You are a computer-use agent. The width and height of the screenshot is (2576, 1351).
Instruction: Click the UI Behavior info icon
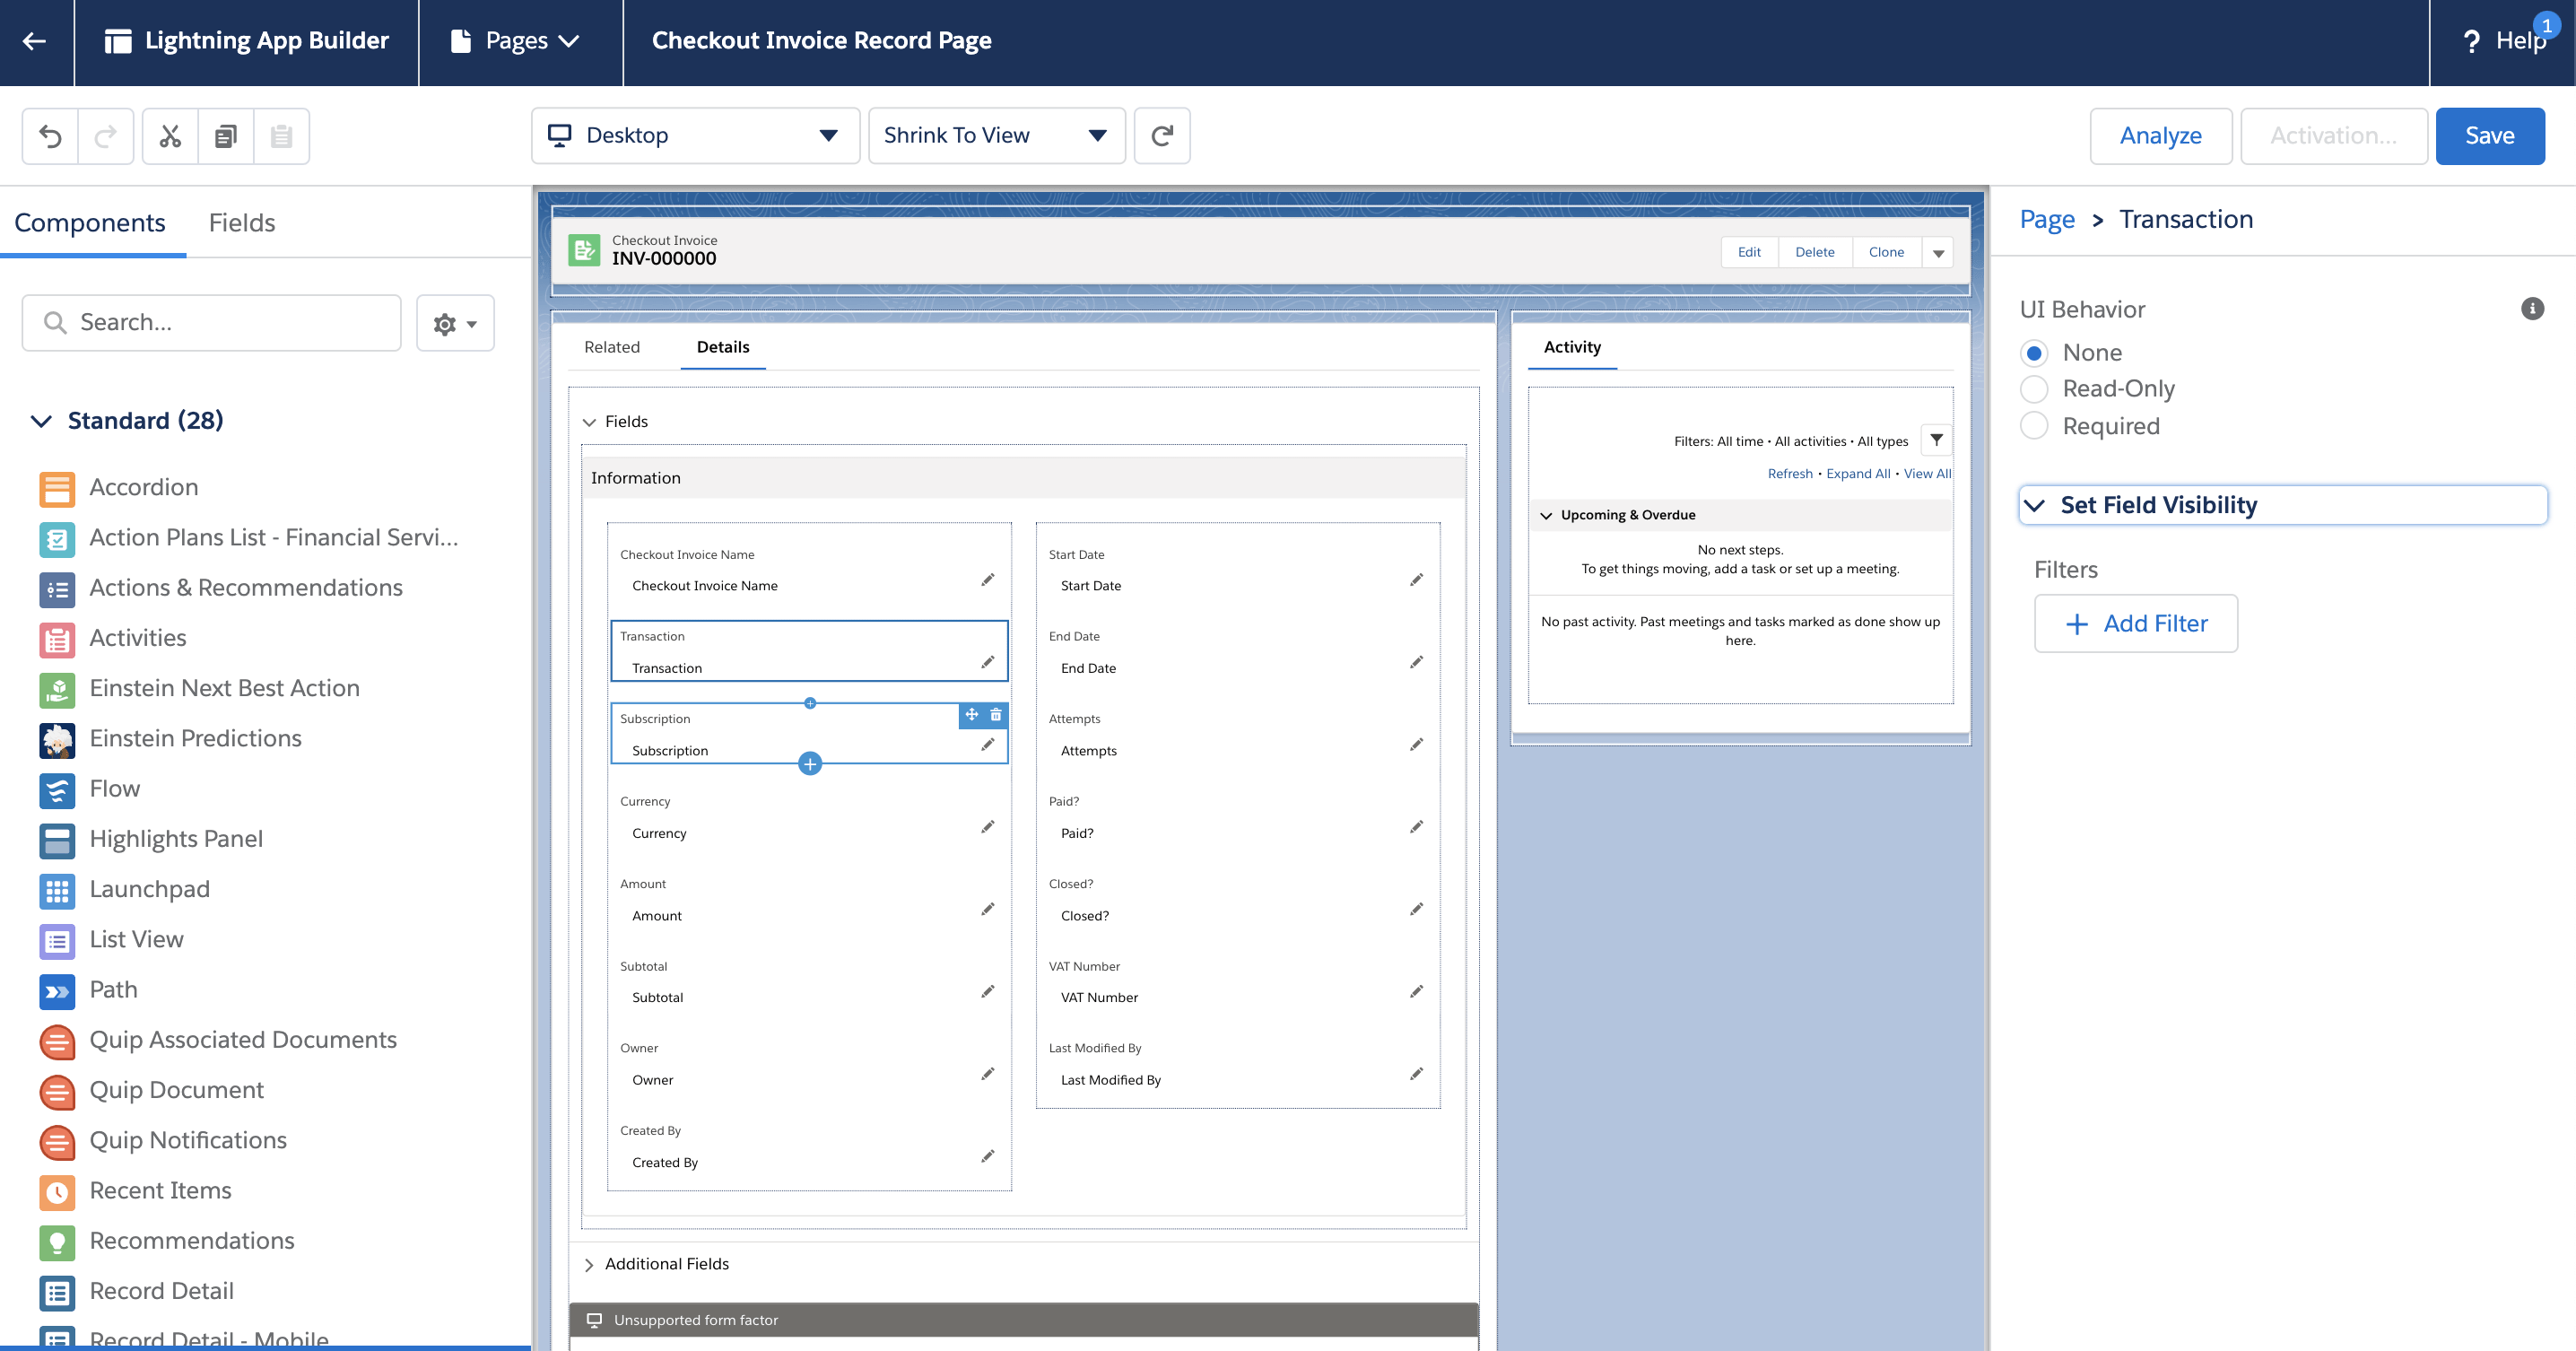click(2532, 309)
